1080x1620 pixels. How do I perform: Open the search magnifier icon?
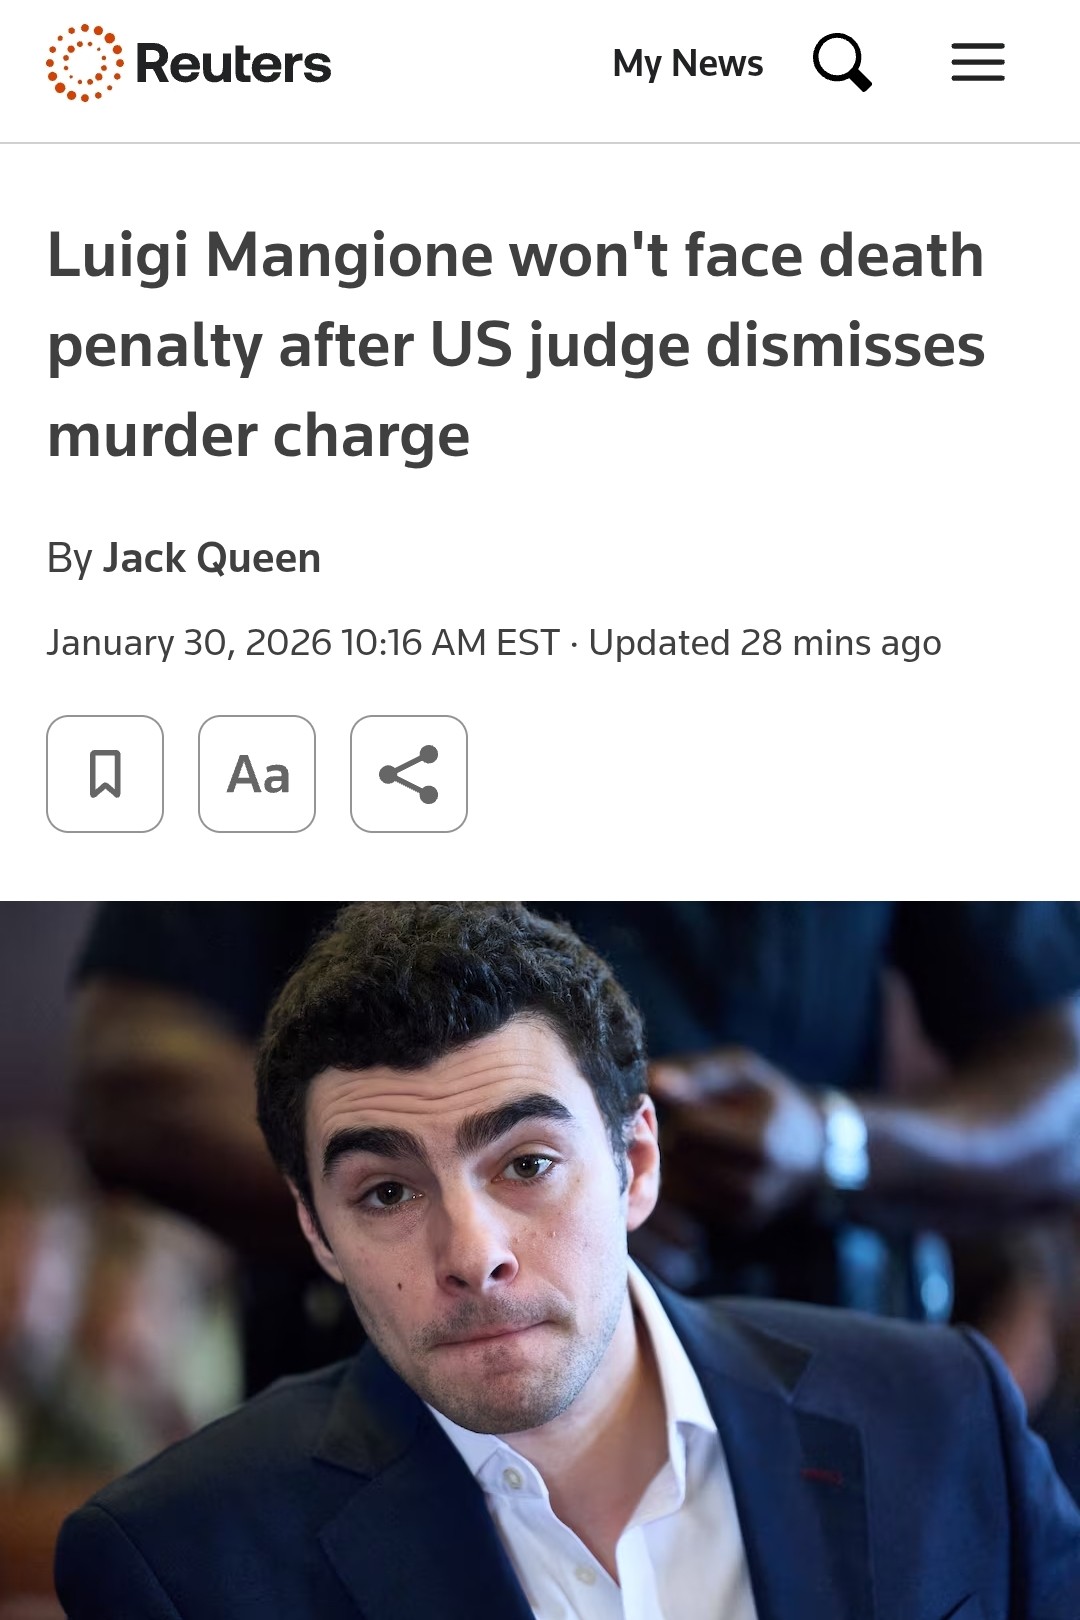click(x=842, y=62)
